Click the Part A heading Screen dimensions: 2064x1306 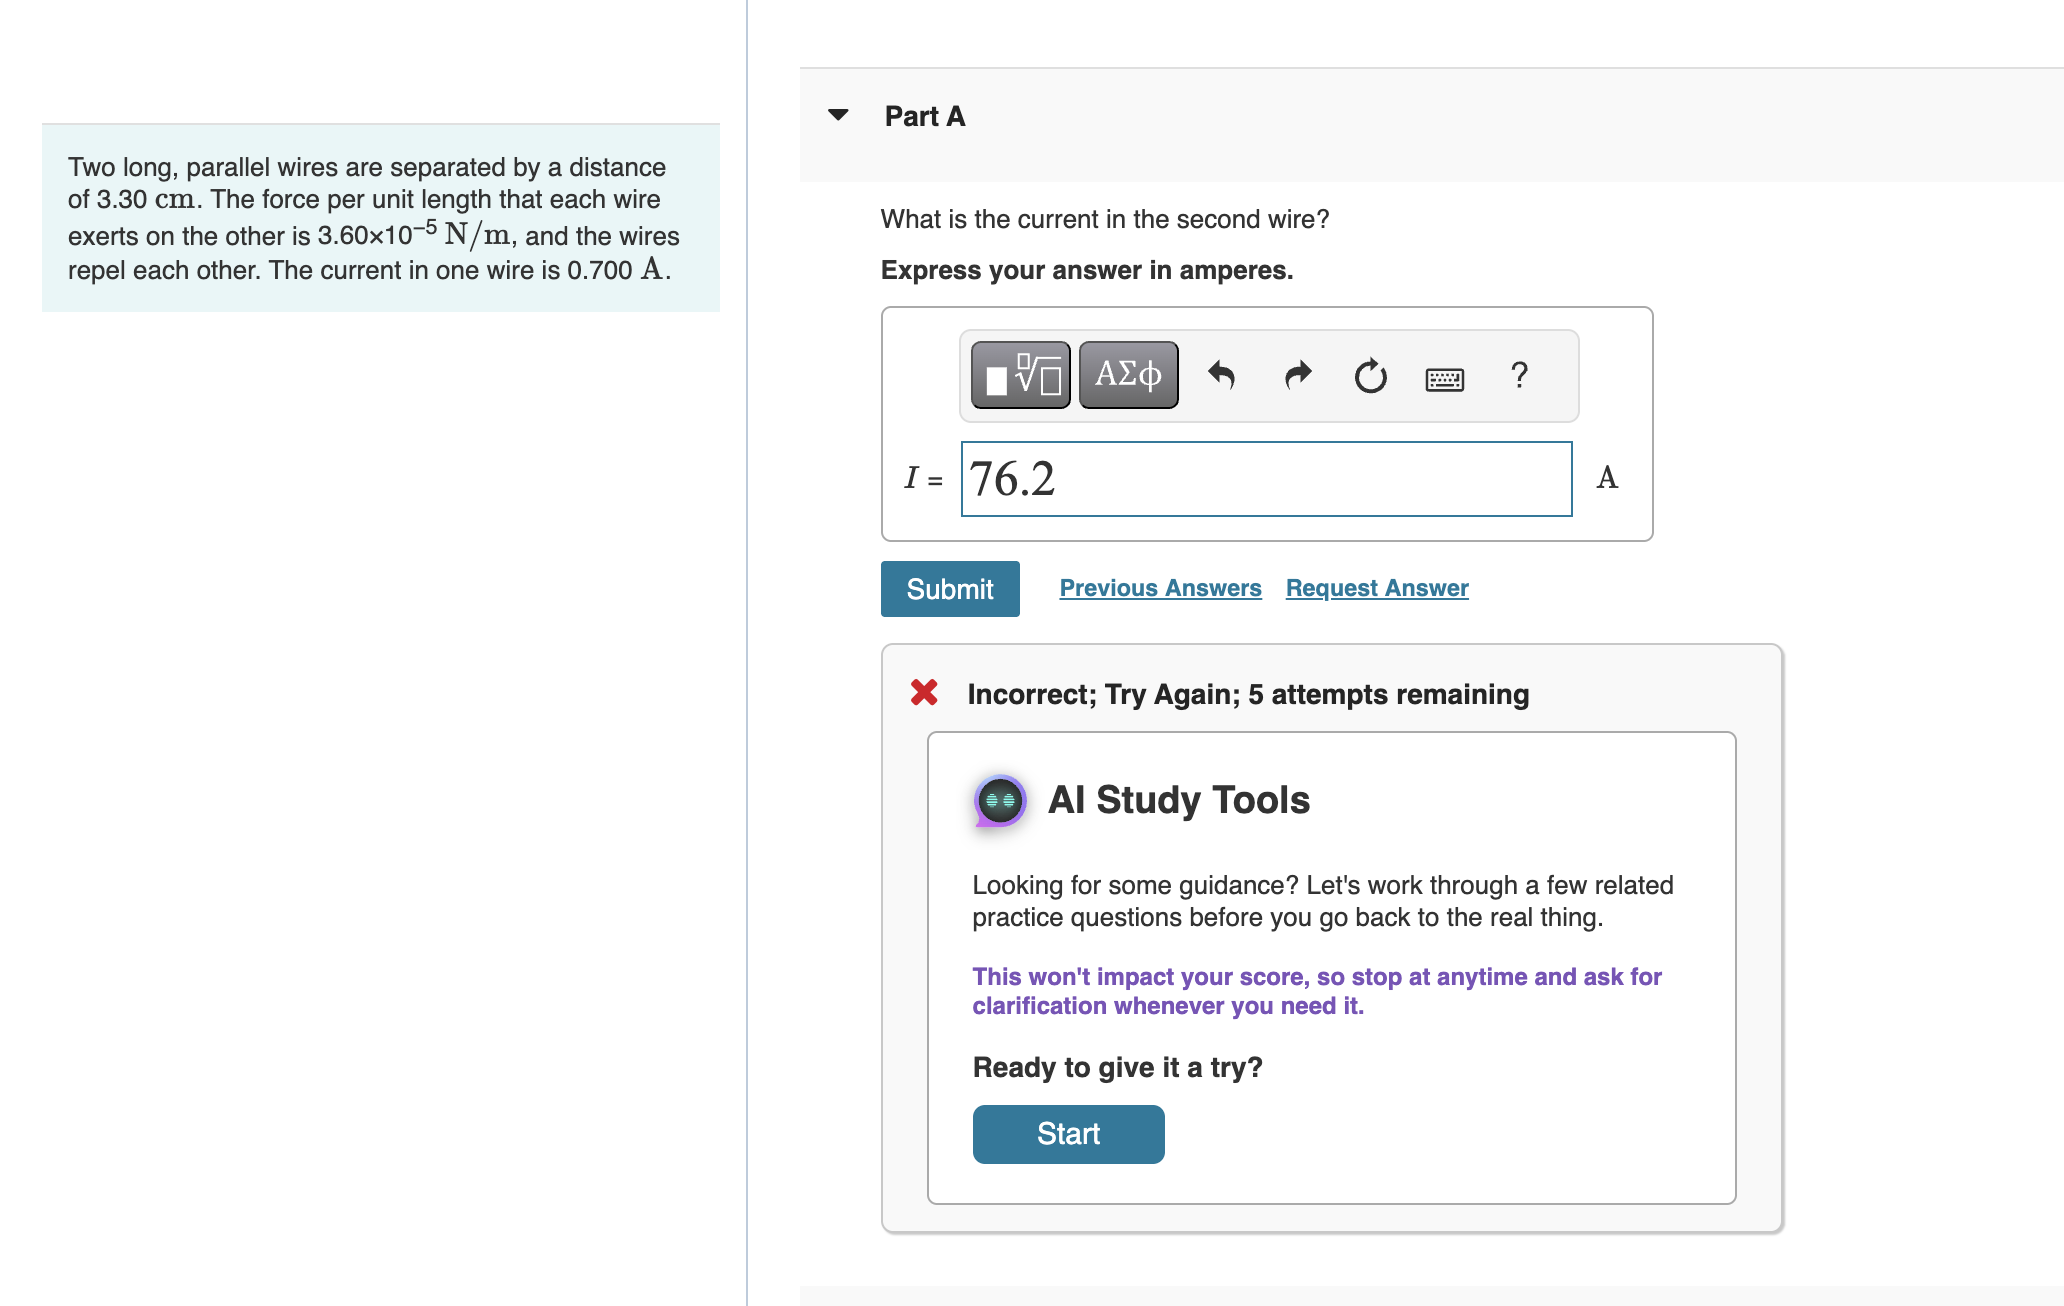click(x=925, y=116)
